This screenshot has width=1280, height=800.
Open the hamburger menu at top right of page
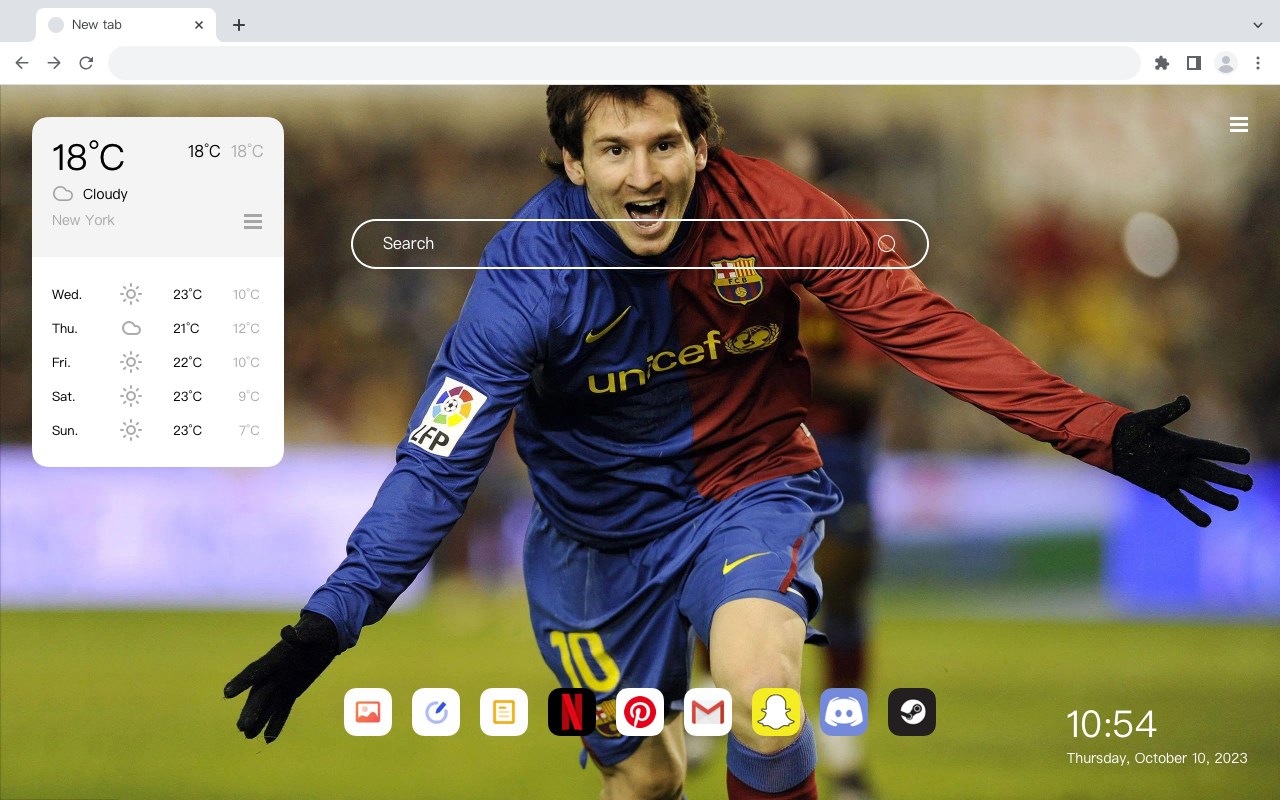pyautogui.click(x=1239, y=125)
